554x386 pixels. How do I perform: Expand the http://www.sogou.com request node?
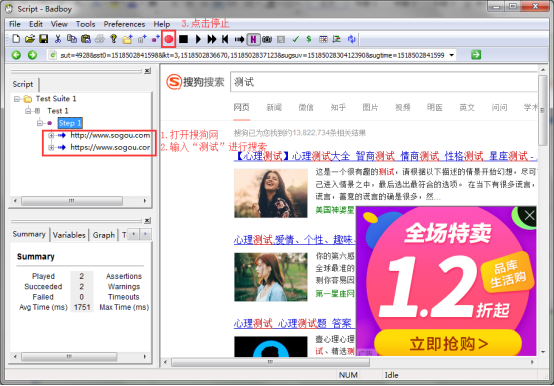tap(51, 135)
